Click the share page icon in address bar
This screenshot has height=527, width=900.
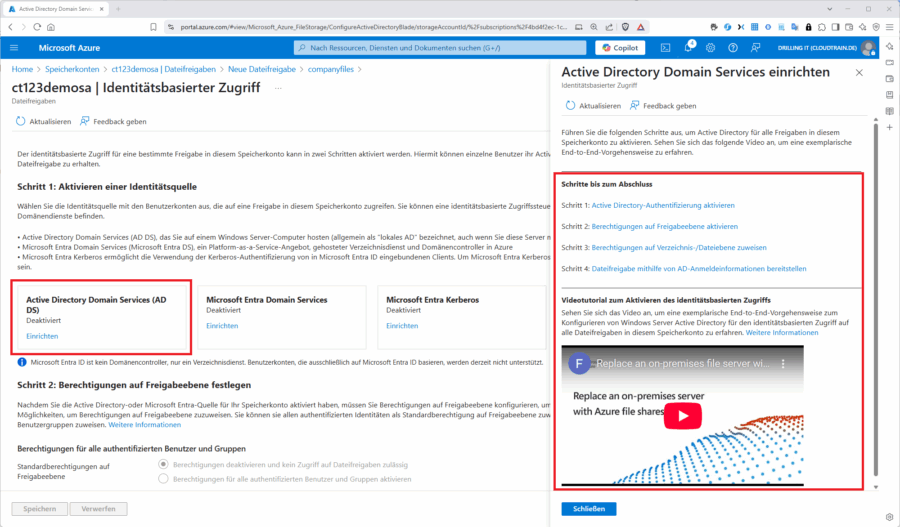pos(609,27)
